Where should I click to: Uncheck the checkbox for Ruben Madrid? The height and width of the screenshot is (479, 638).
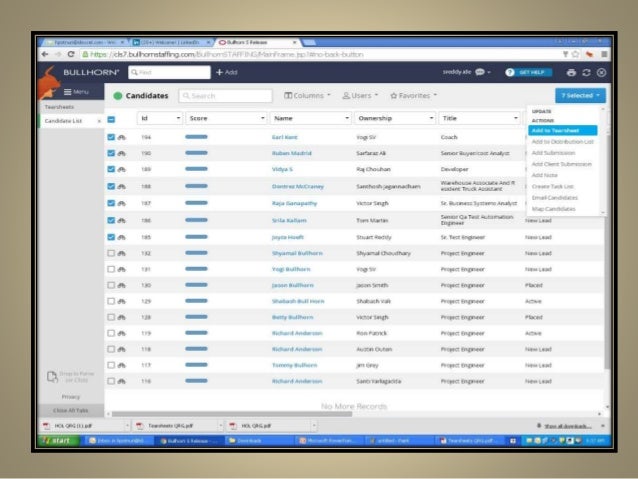pyautogui.click(x=111, y=153)
